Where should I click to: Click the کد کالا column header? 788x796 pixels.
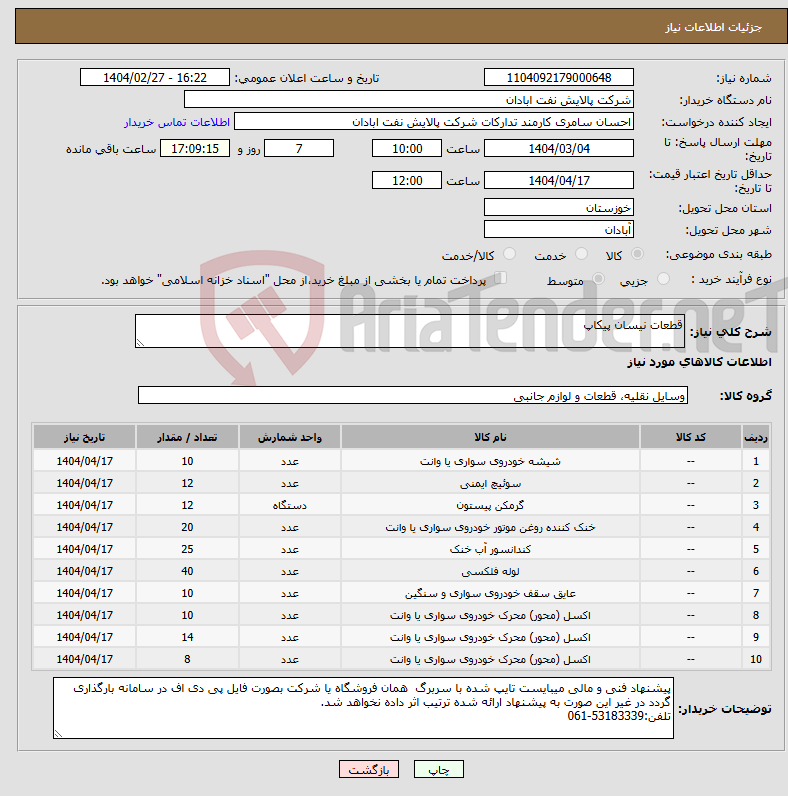[690, 437]
